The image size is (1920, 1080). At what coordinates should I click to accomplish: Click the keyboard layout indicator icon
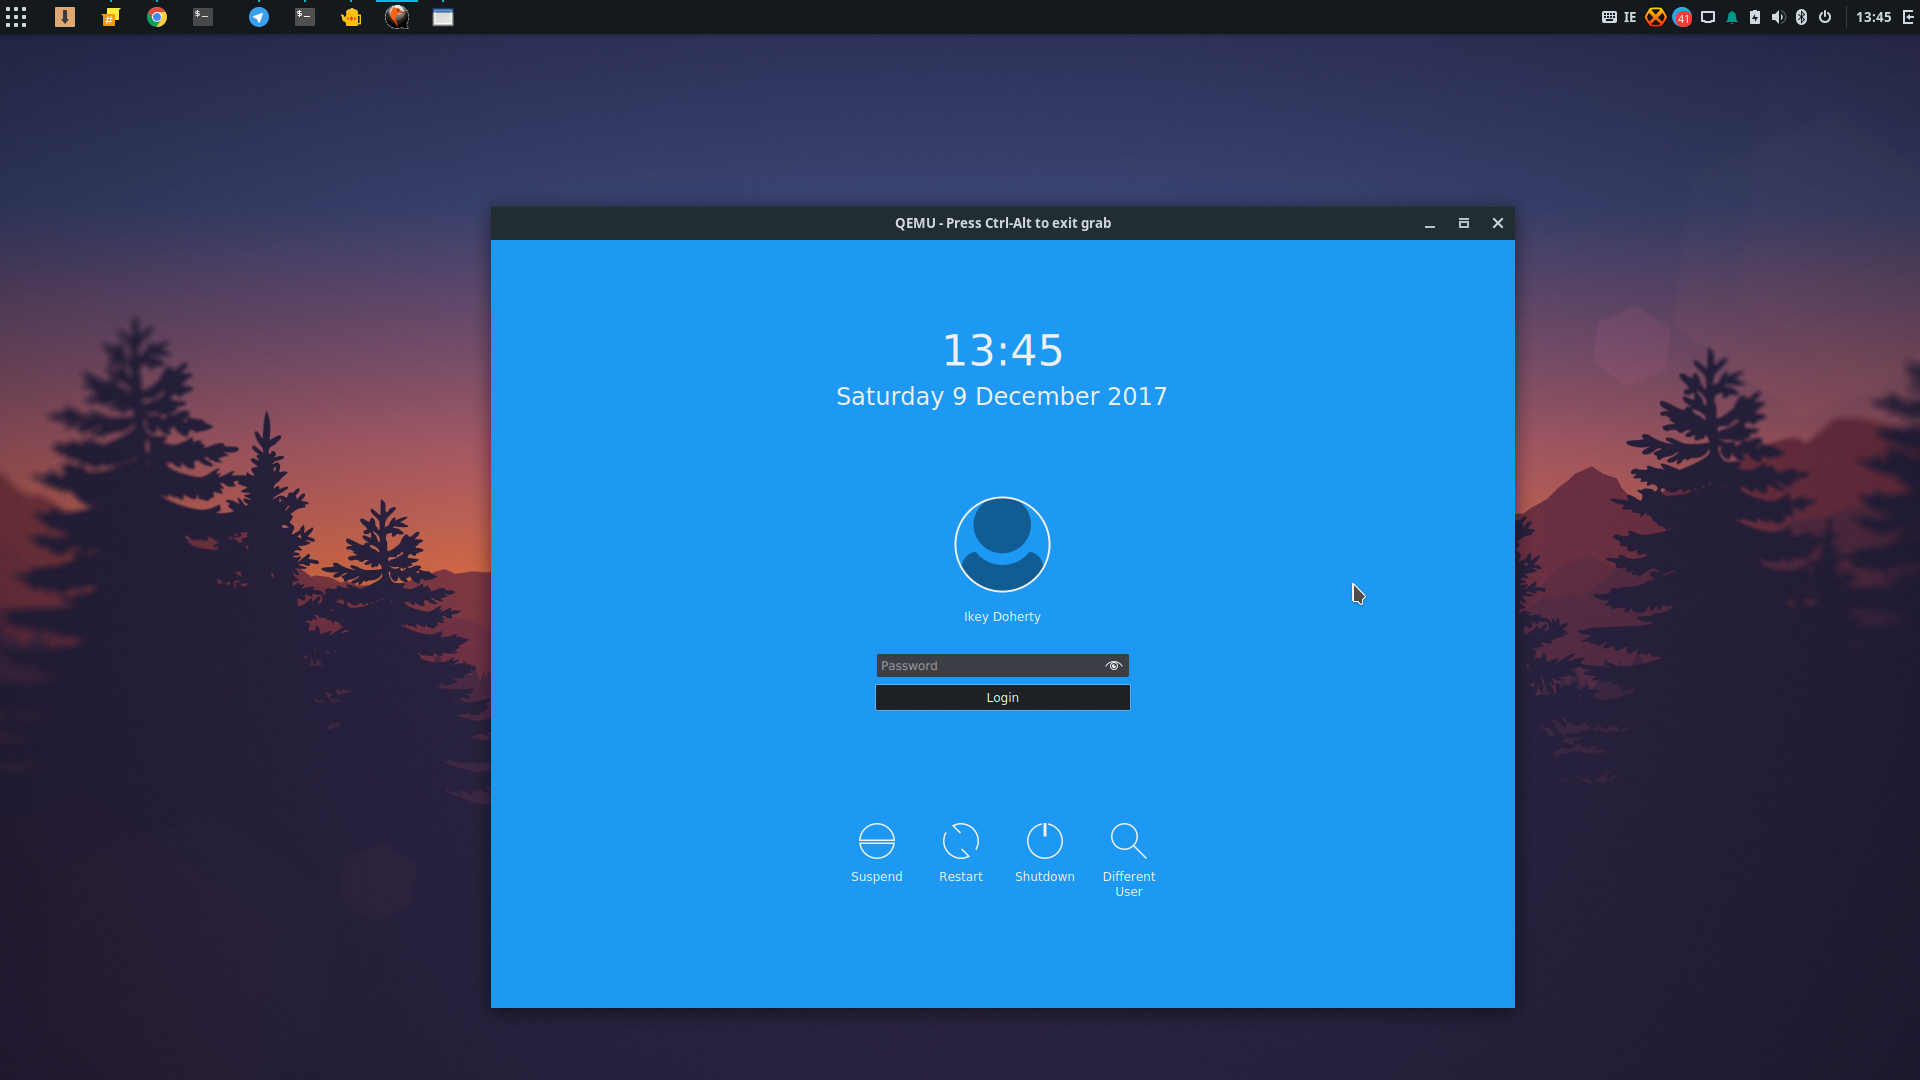pos(1609,17)
